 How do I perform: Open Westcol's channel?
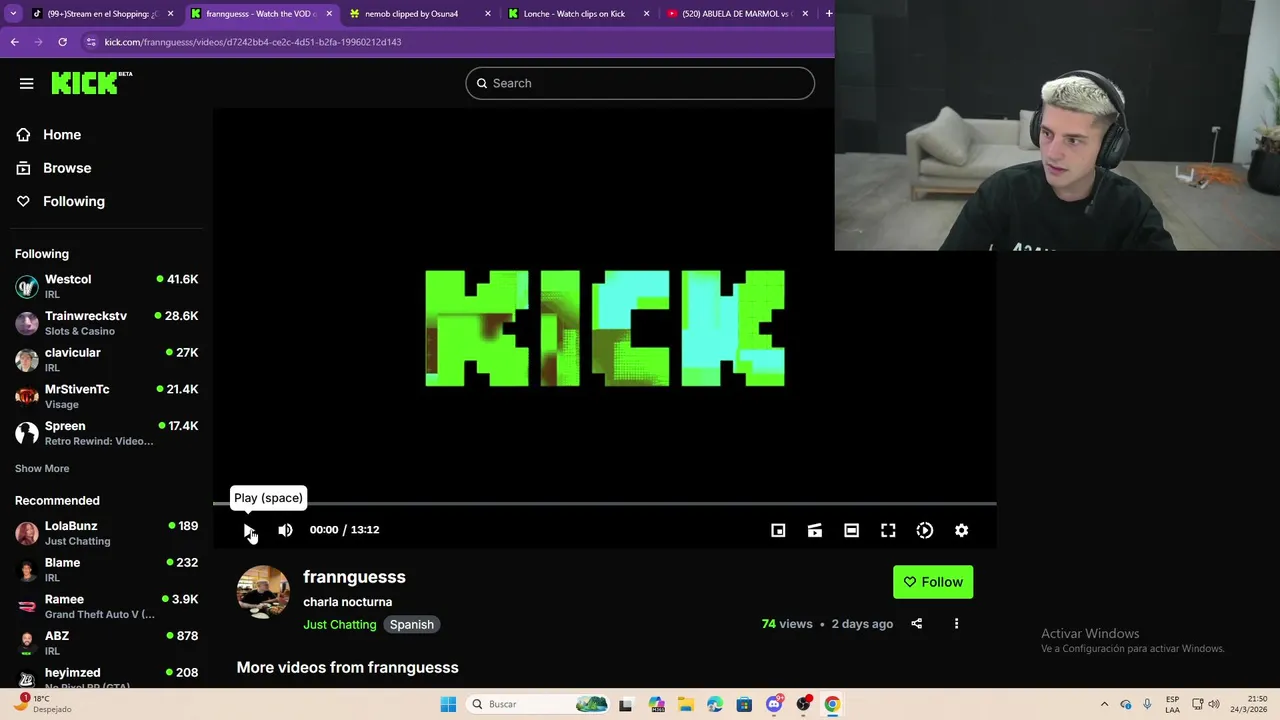(x=107, y=286)
